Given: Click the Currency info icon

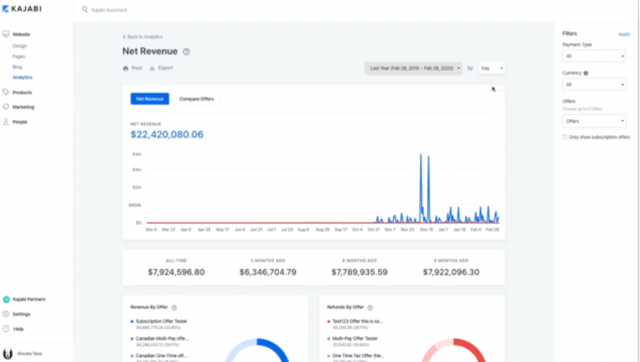Looking at the screenshot, I should click(586, 73).
